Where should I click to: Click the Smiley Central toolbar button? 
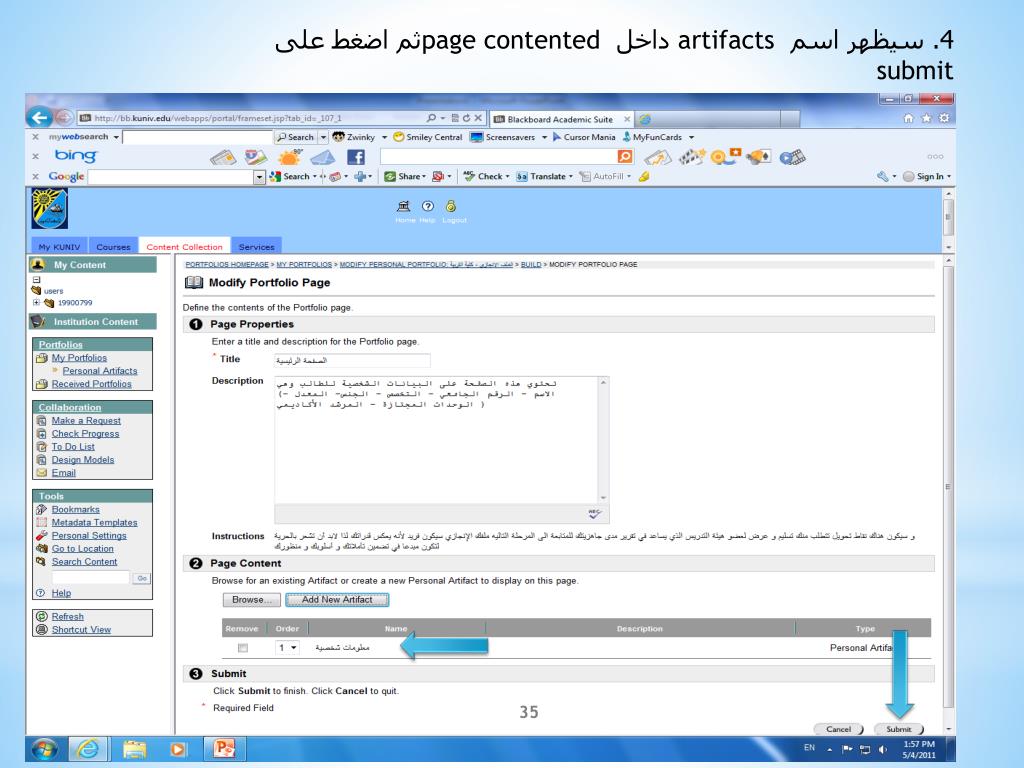428,137
